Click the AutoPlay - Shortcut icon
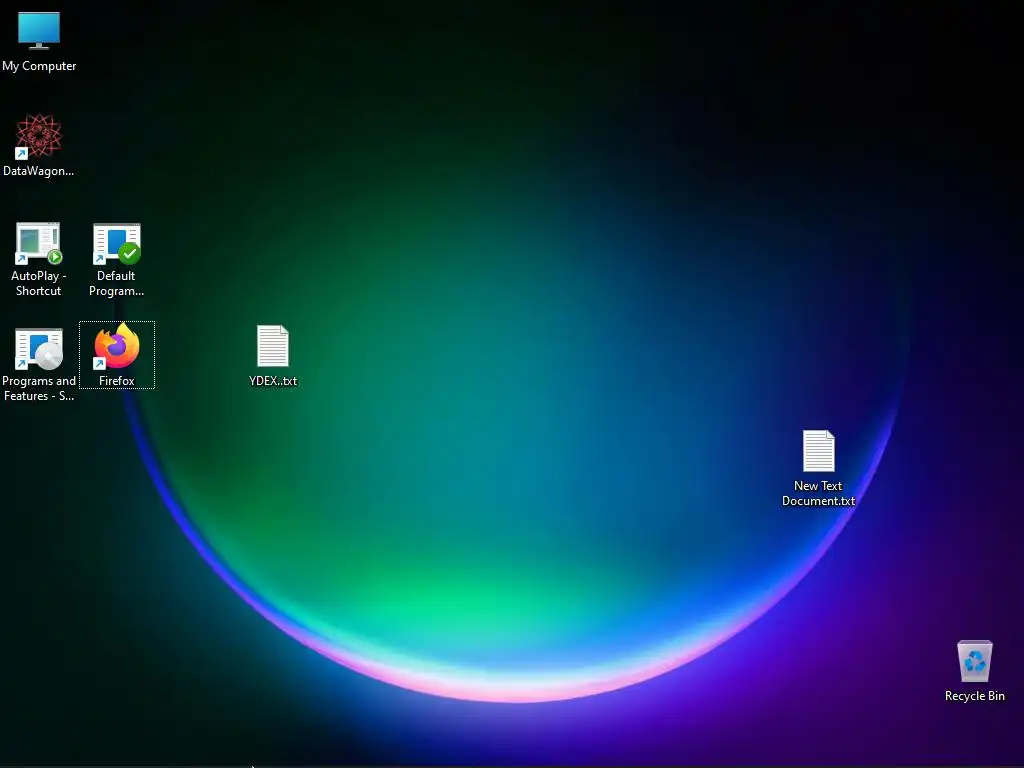Screen dimensions: 1024x768 click(39, 243)
